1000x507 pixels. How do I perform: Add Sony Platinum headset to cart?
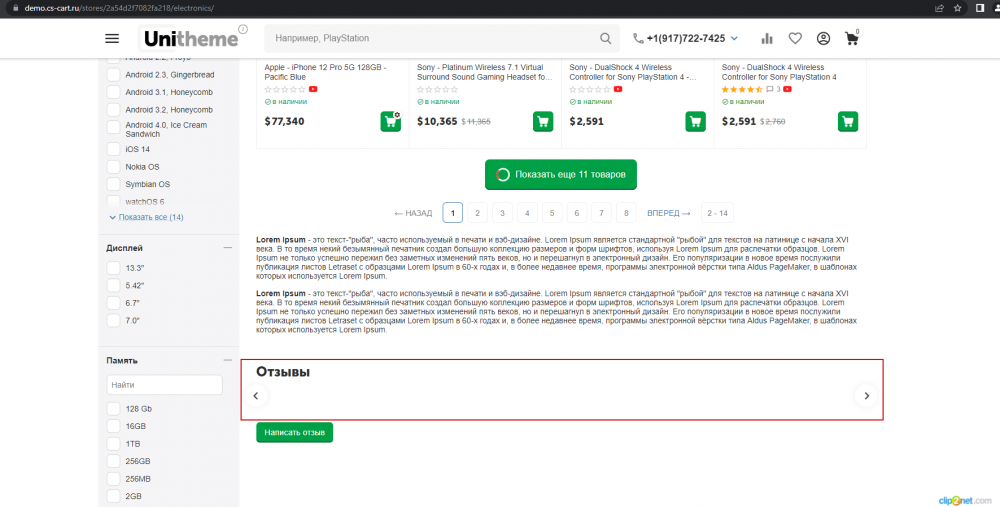tap(543, 121)
